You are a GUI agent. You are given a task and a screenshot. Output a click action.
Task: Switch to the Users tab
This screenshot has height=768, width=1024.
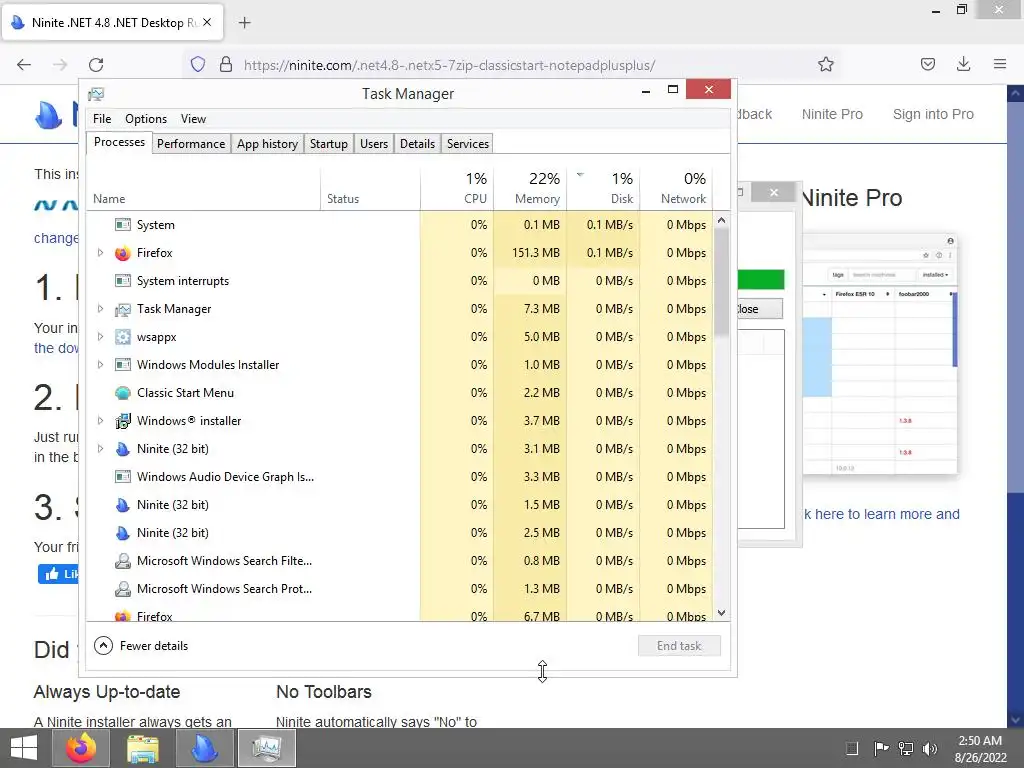(x=374, y=144)
